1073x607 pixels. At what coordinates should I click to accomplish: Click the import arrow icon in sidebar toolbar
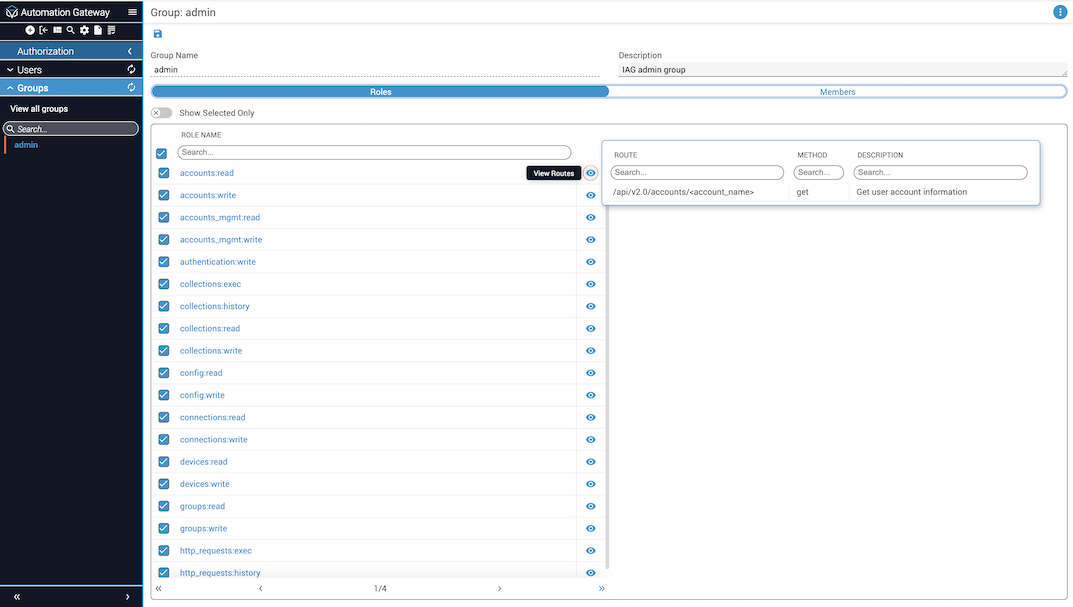coord(44,30)
